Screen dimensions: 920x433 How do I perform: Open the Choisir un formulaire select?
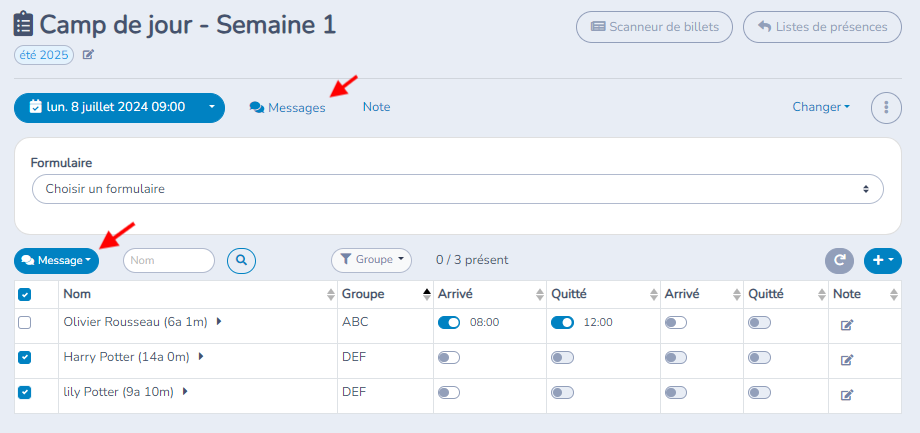[458, 189]
